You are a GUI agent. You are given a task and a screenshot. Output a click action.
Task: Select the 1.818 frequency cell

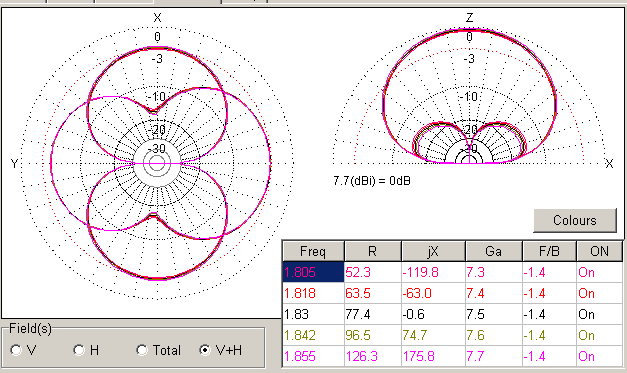tap(313, 293)
